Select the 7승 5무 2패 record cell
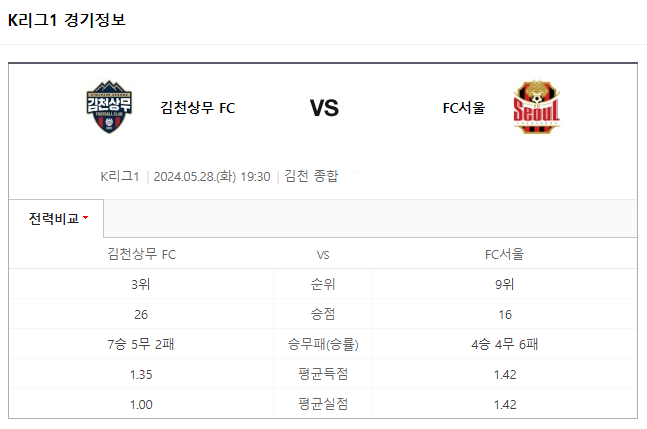 point(141,344)
